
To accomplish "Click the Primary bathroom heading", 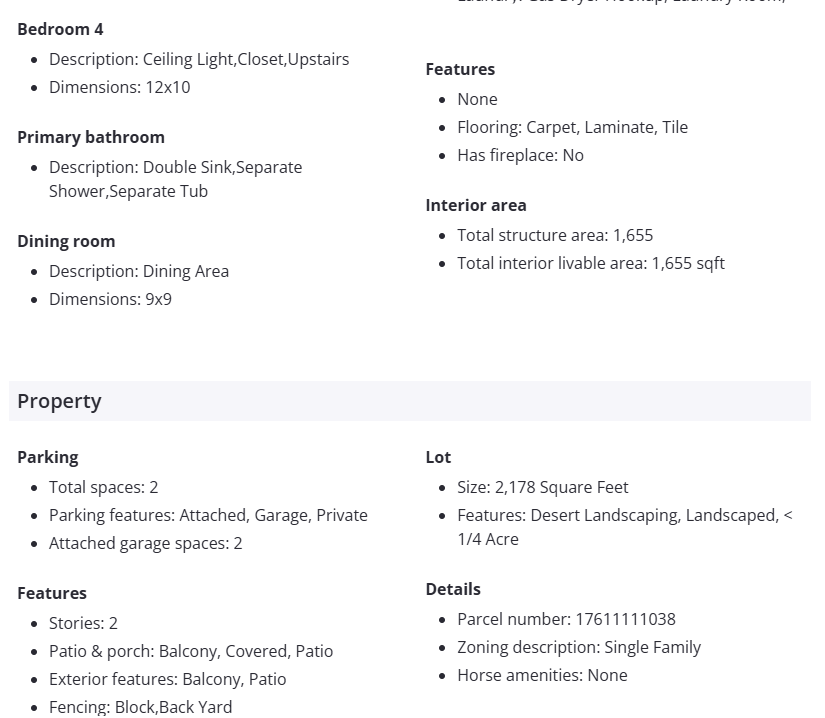I will pos(91,137).
